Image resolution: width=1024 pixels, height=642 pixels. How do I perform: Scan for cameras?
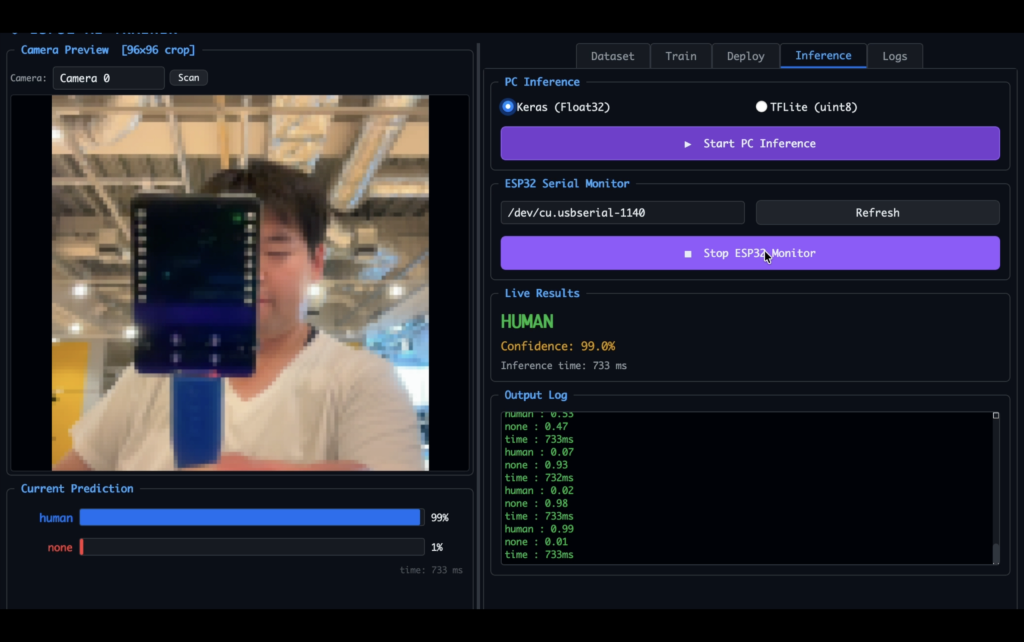(189, 77)
